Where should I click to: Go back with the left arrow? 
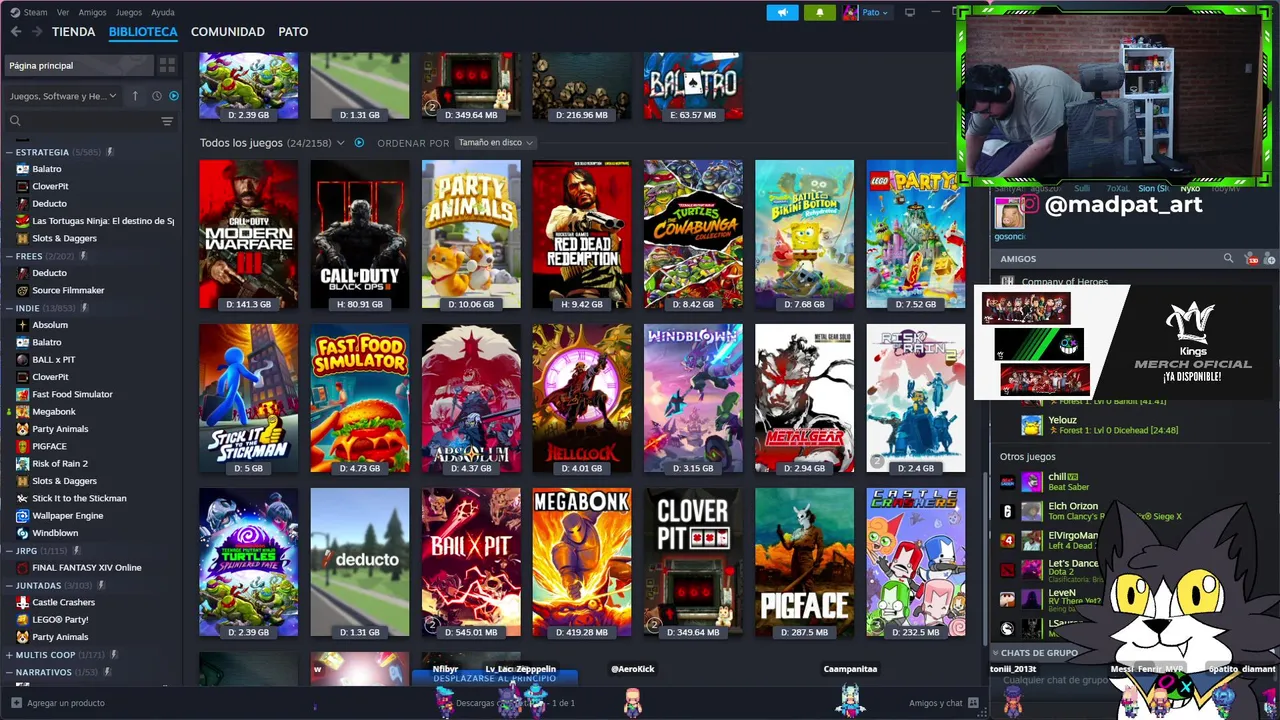[x=16, y=32]
